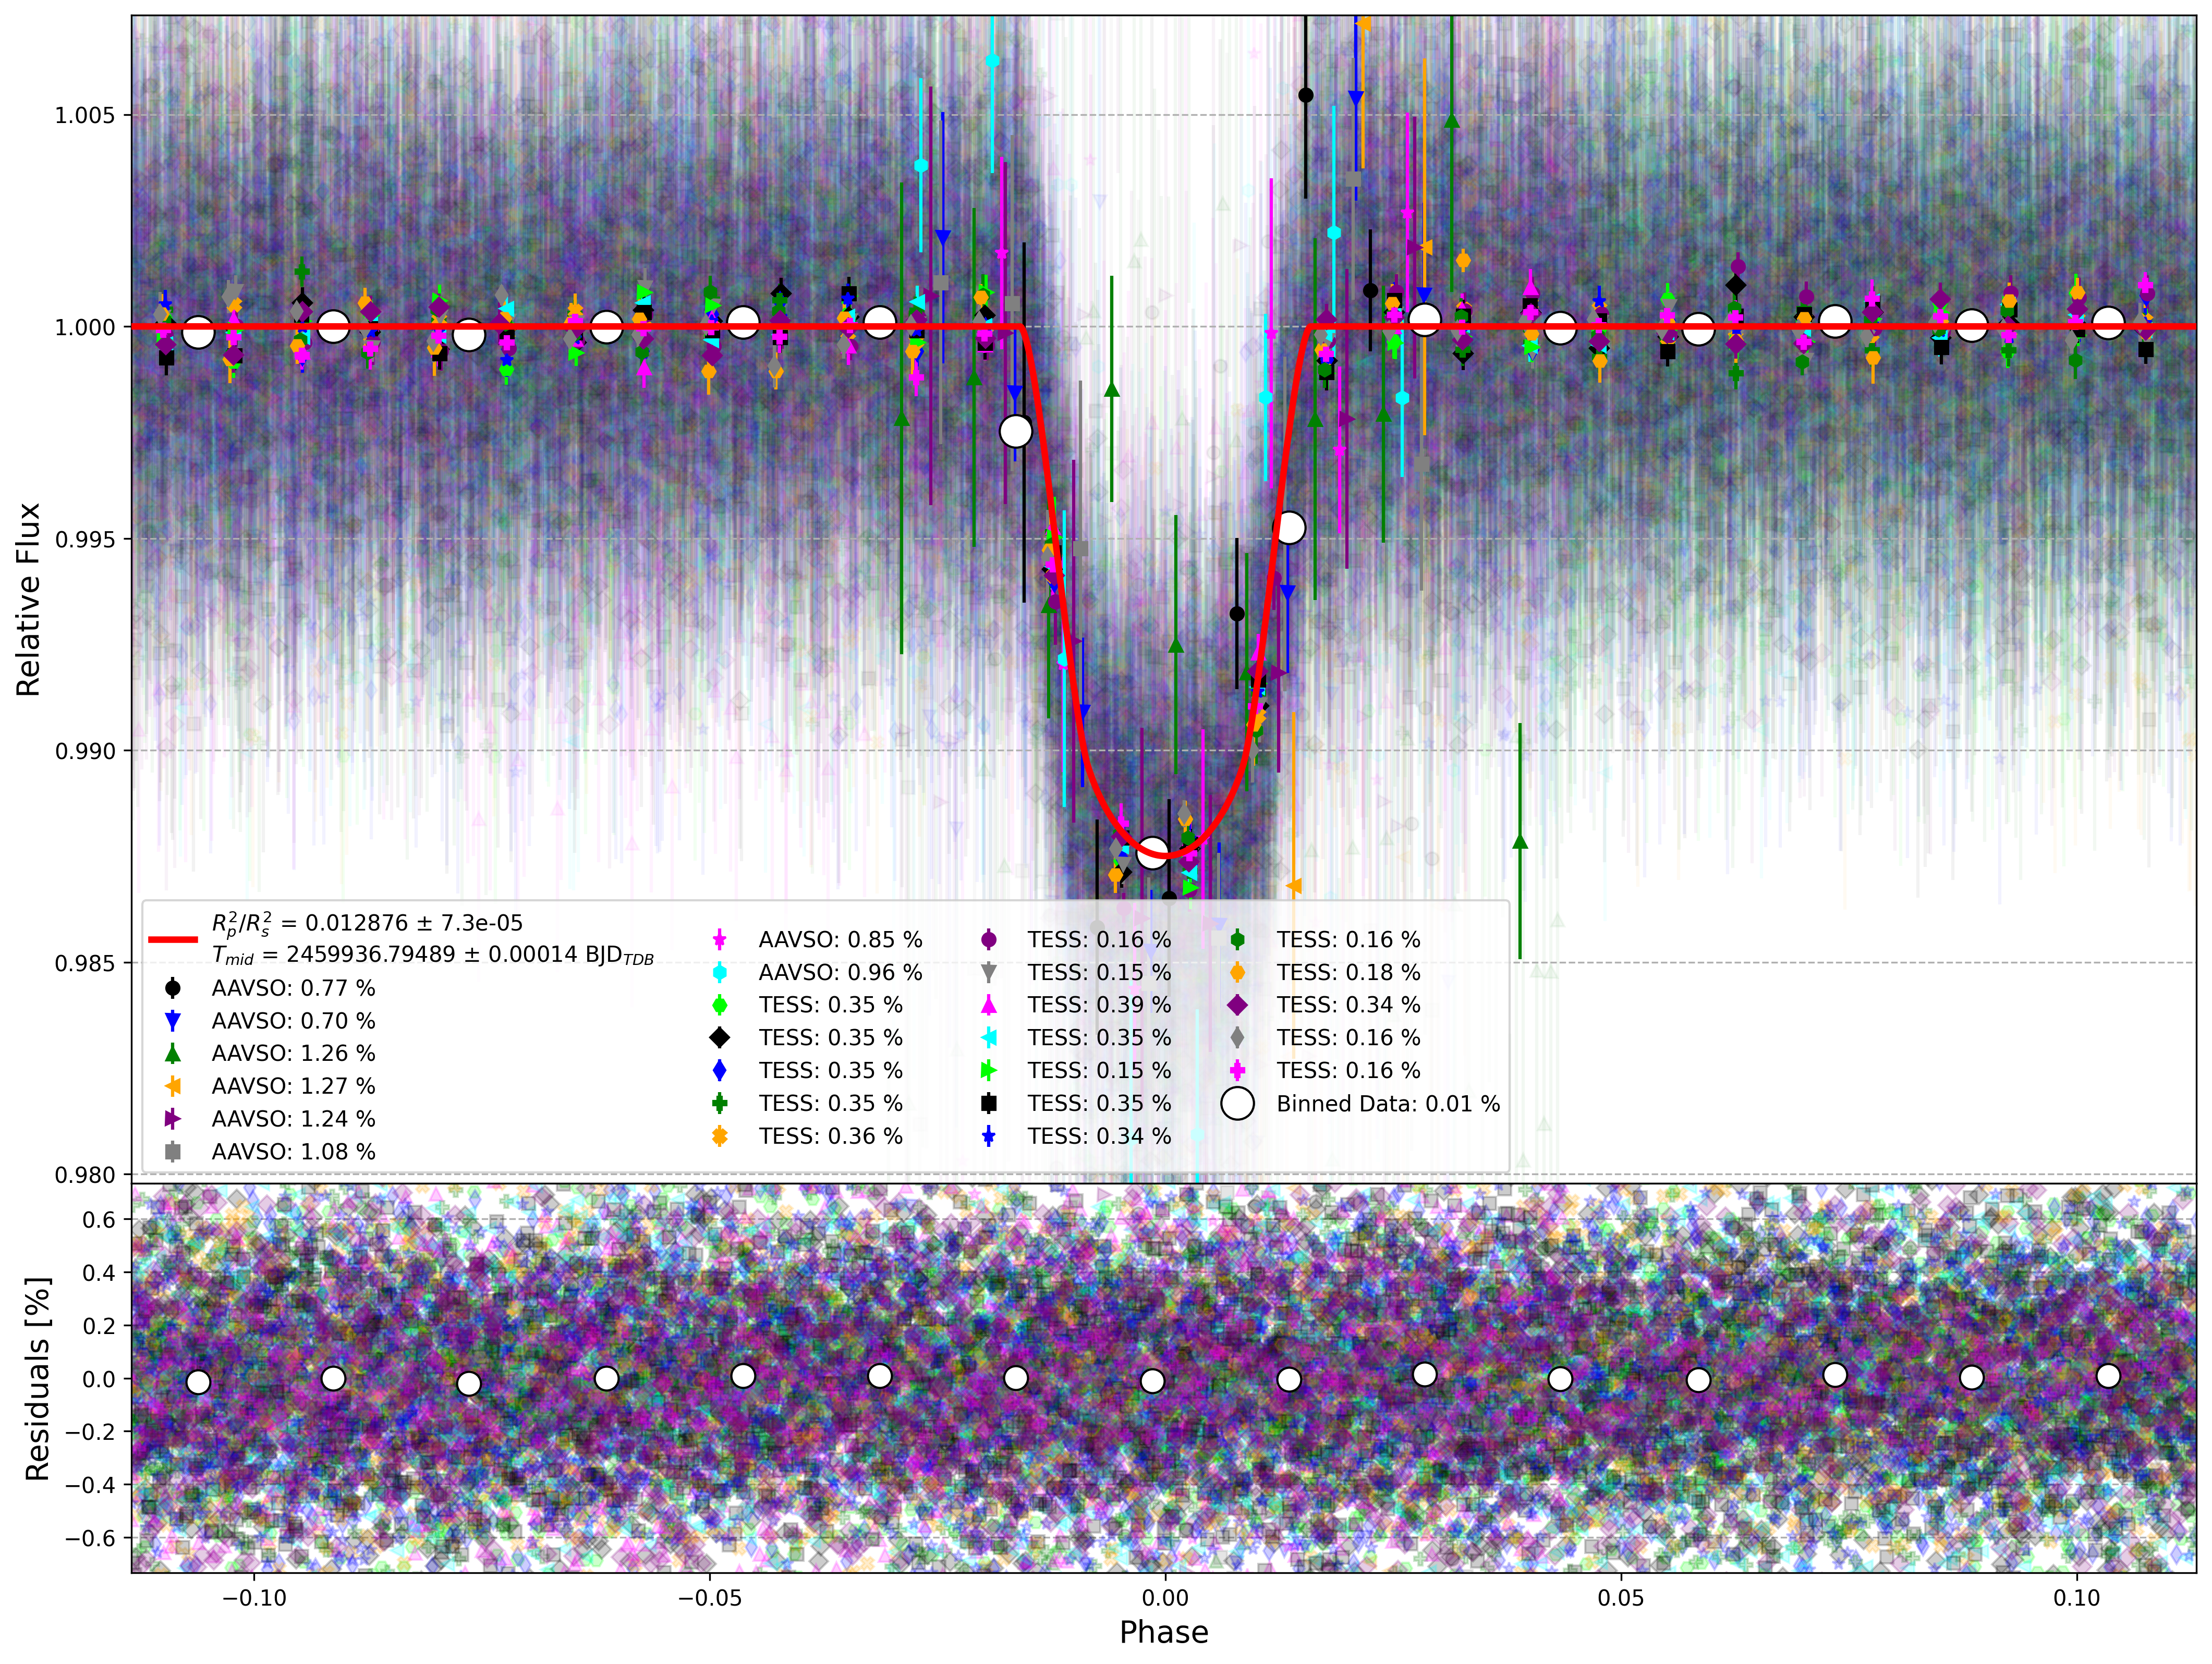Click the green triangle AAVSO 1.26 % legend marker

[172, 1053]
